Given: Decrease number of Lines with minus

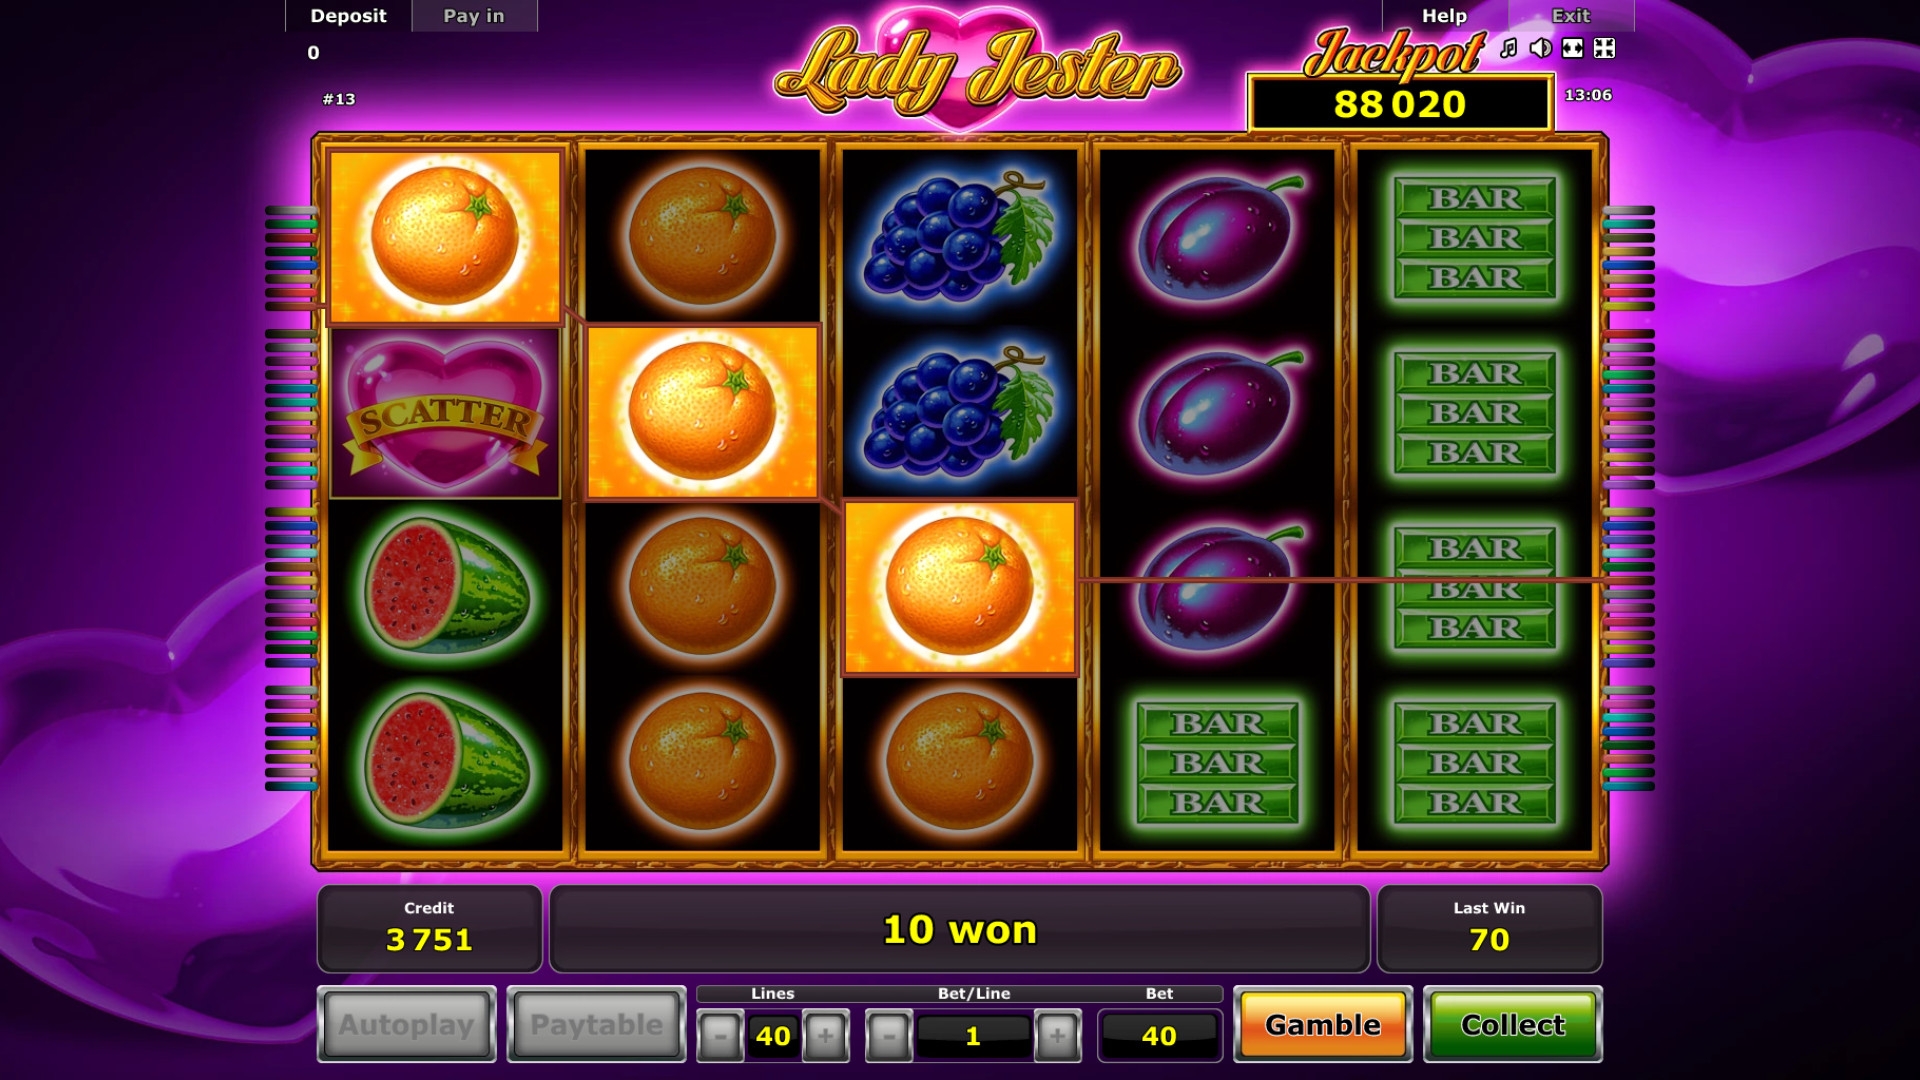Looking at the screenshot, I should 720,1036.
